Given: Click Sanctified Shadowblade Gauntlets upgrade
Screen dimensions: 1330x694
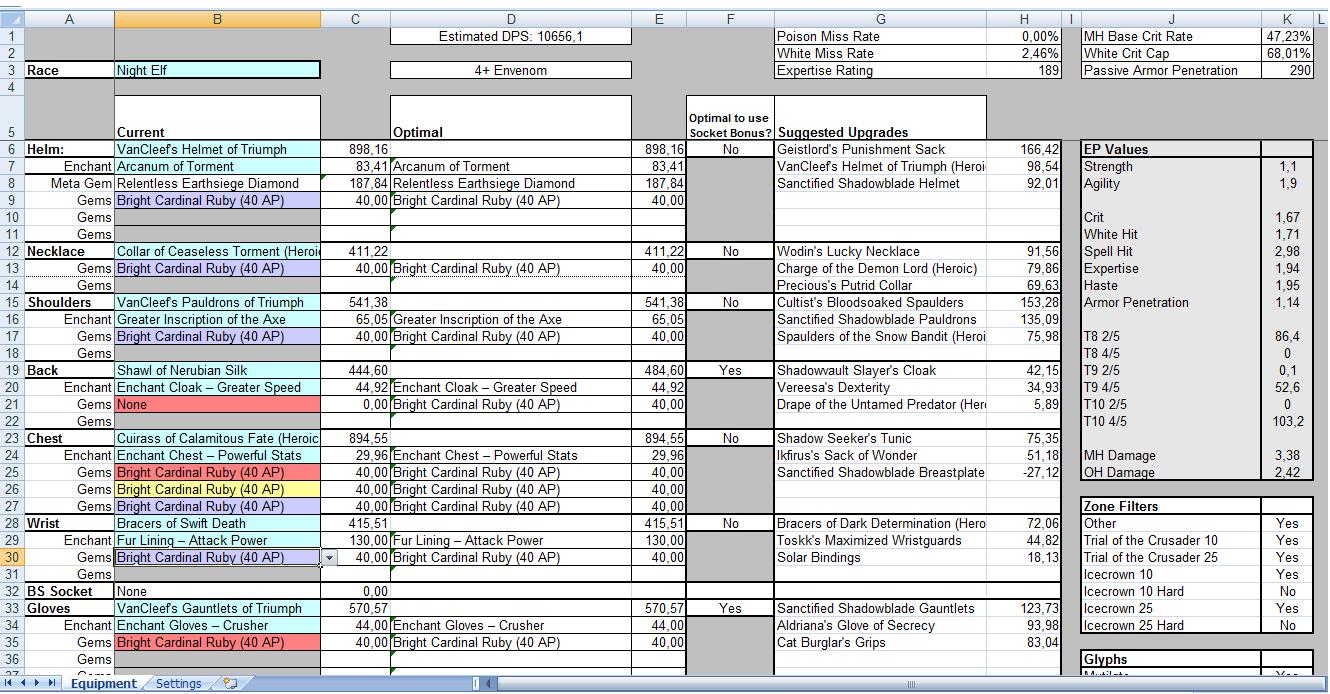Looking at the screenshot, I should [881, 608].
